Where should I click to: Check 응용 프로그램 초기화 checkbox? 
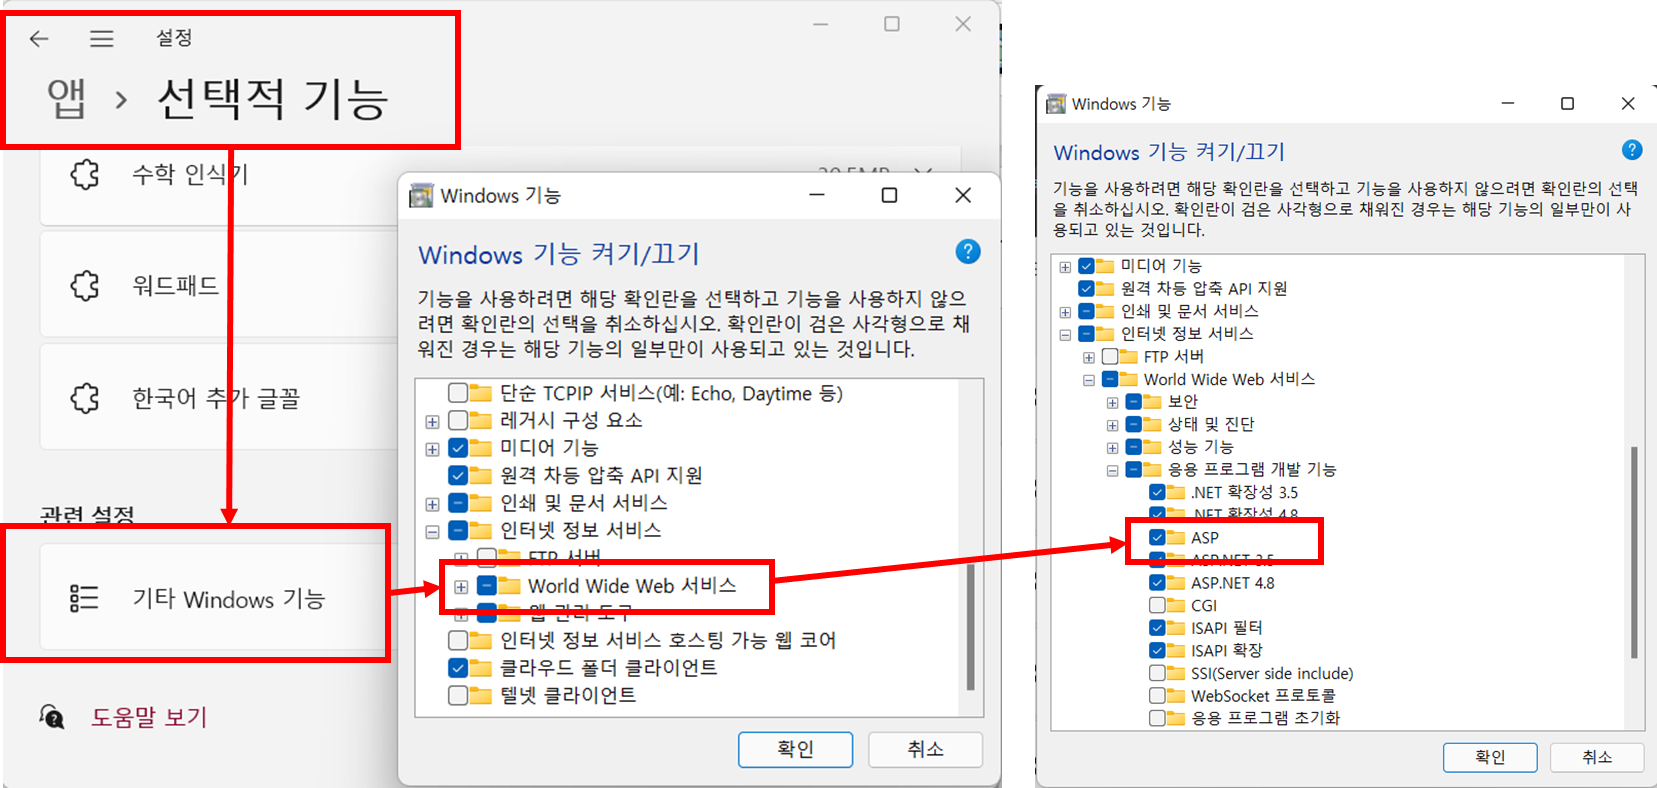click(1157, 717)
